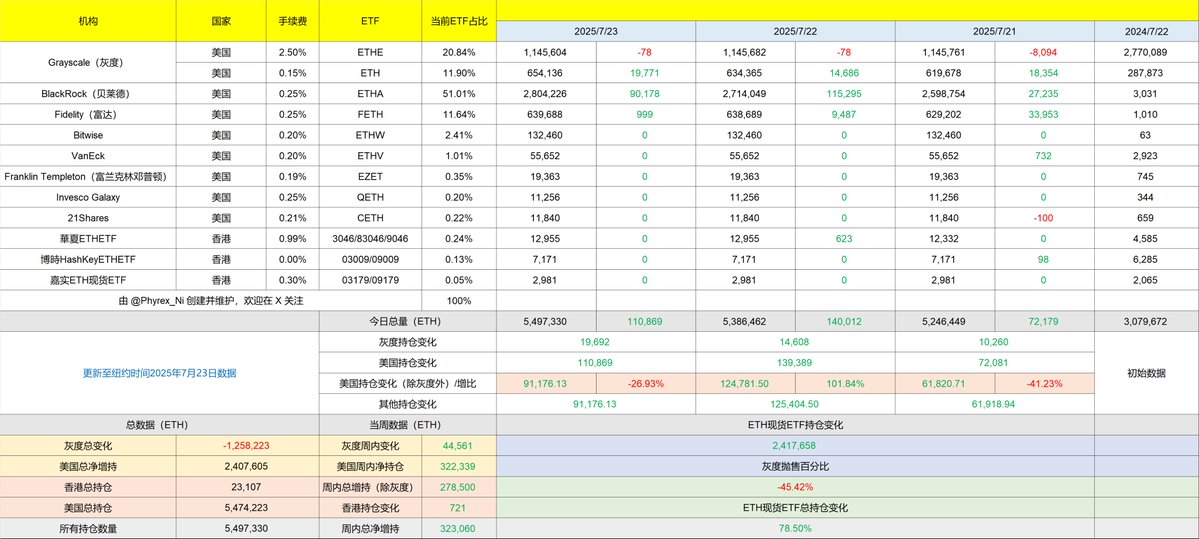
Task: Select the 2025/7/22 date header
Action: 794,31
